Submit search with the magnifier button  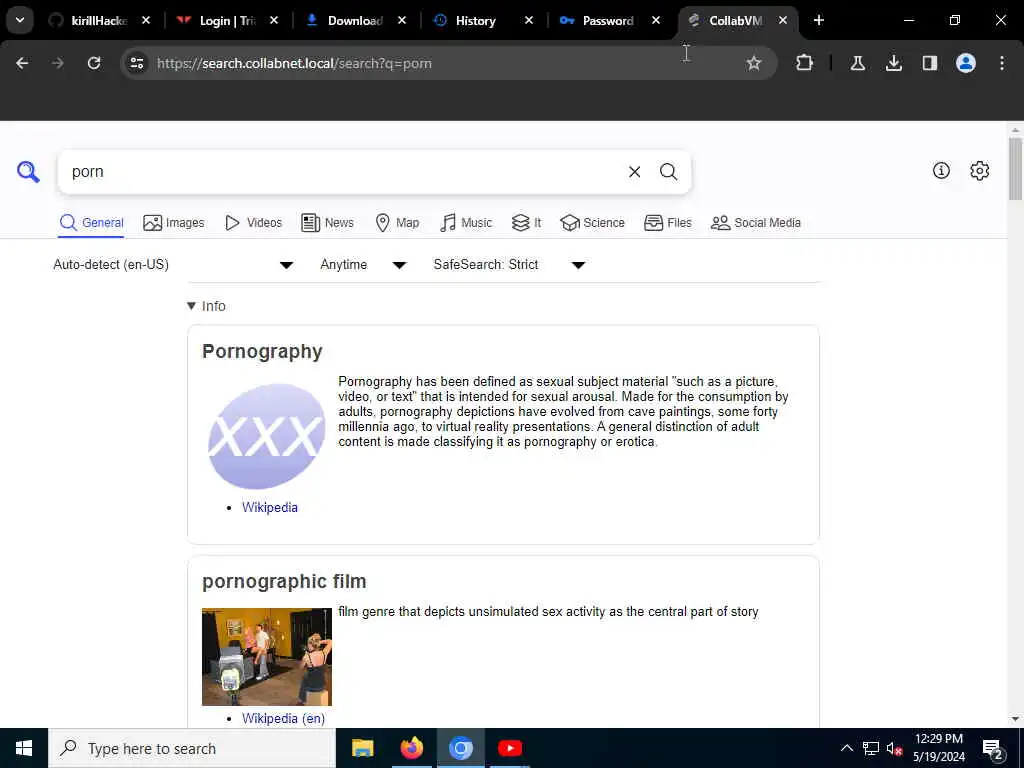tap(668, 172)
